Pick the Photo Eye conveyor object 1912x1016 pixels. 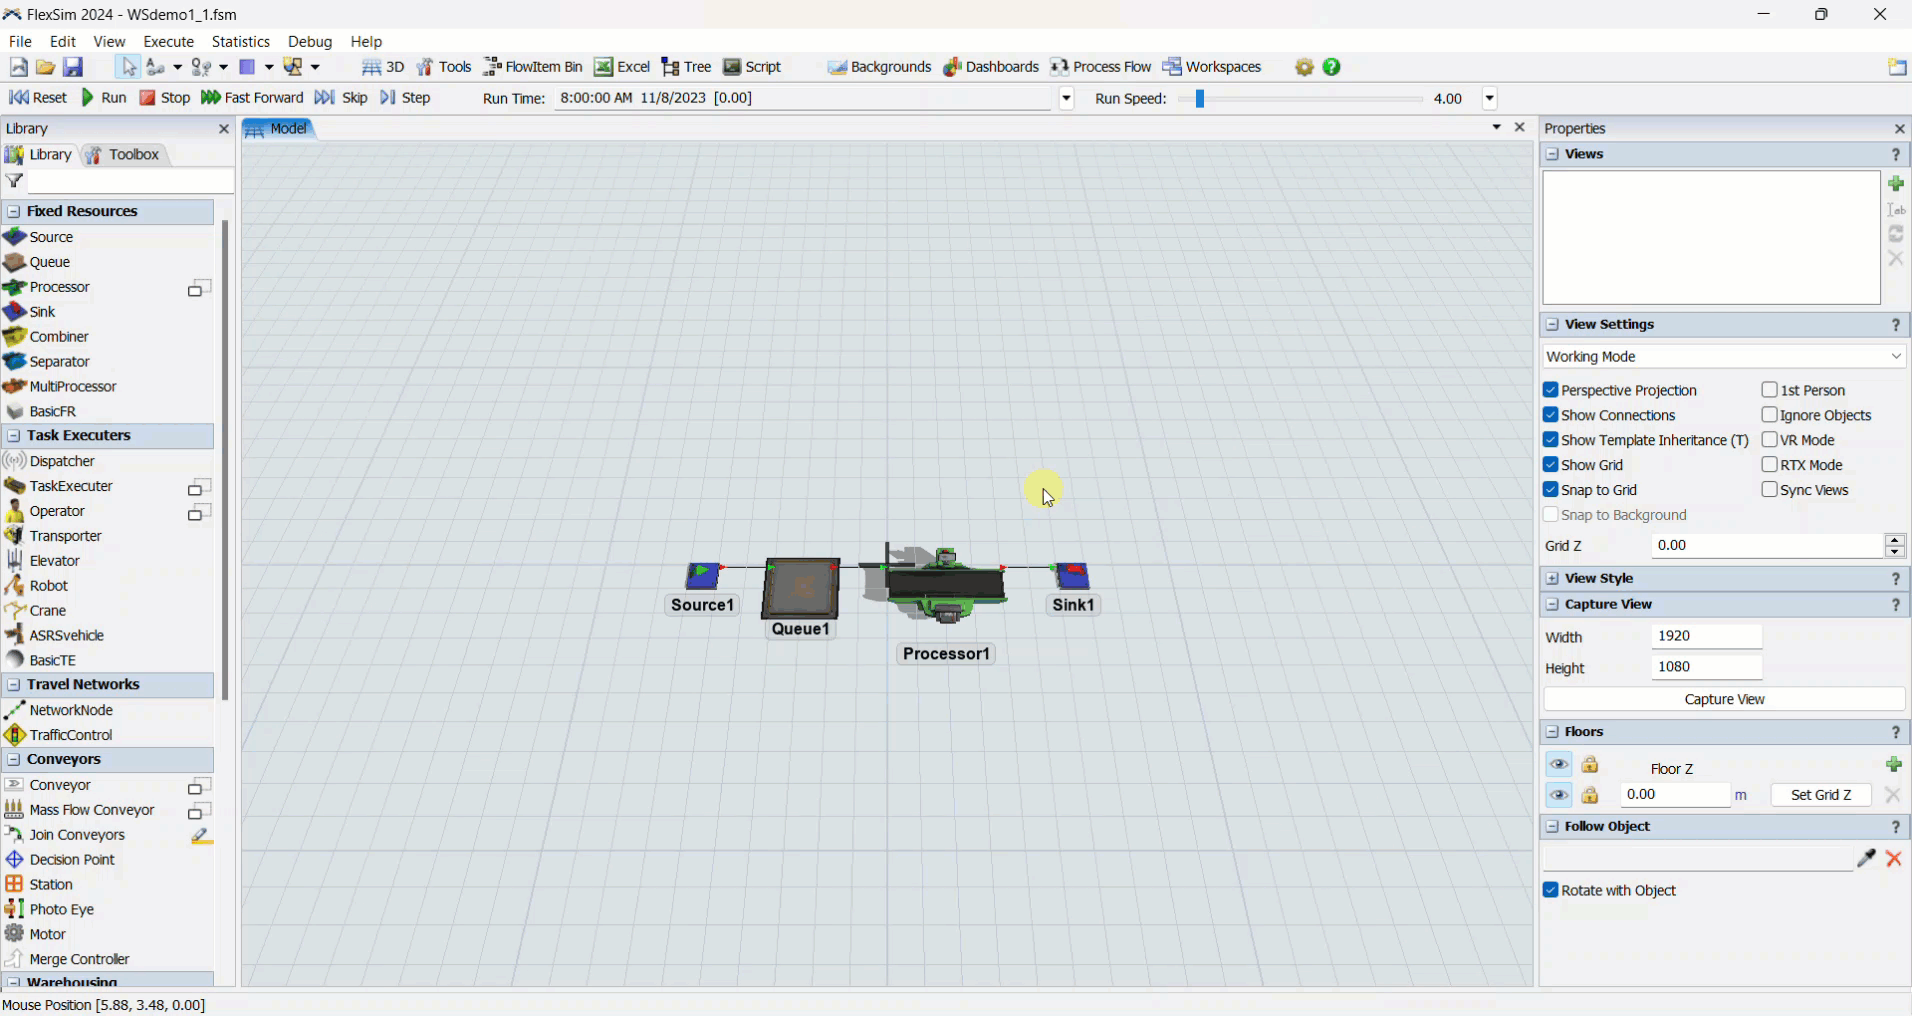tap(61, 909)
